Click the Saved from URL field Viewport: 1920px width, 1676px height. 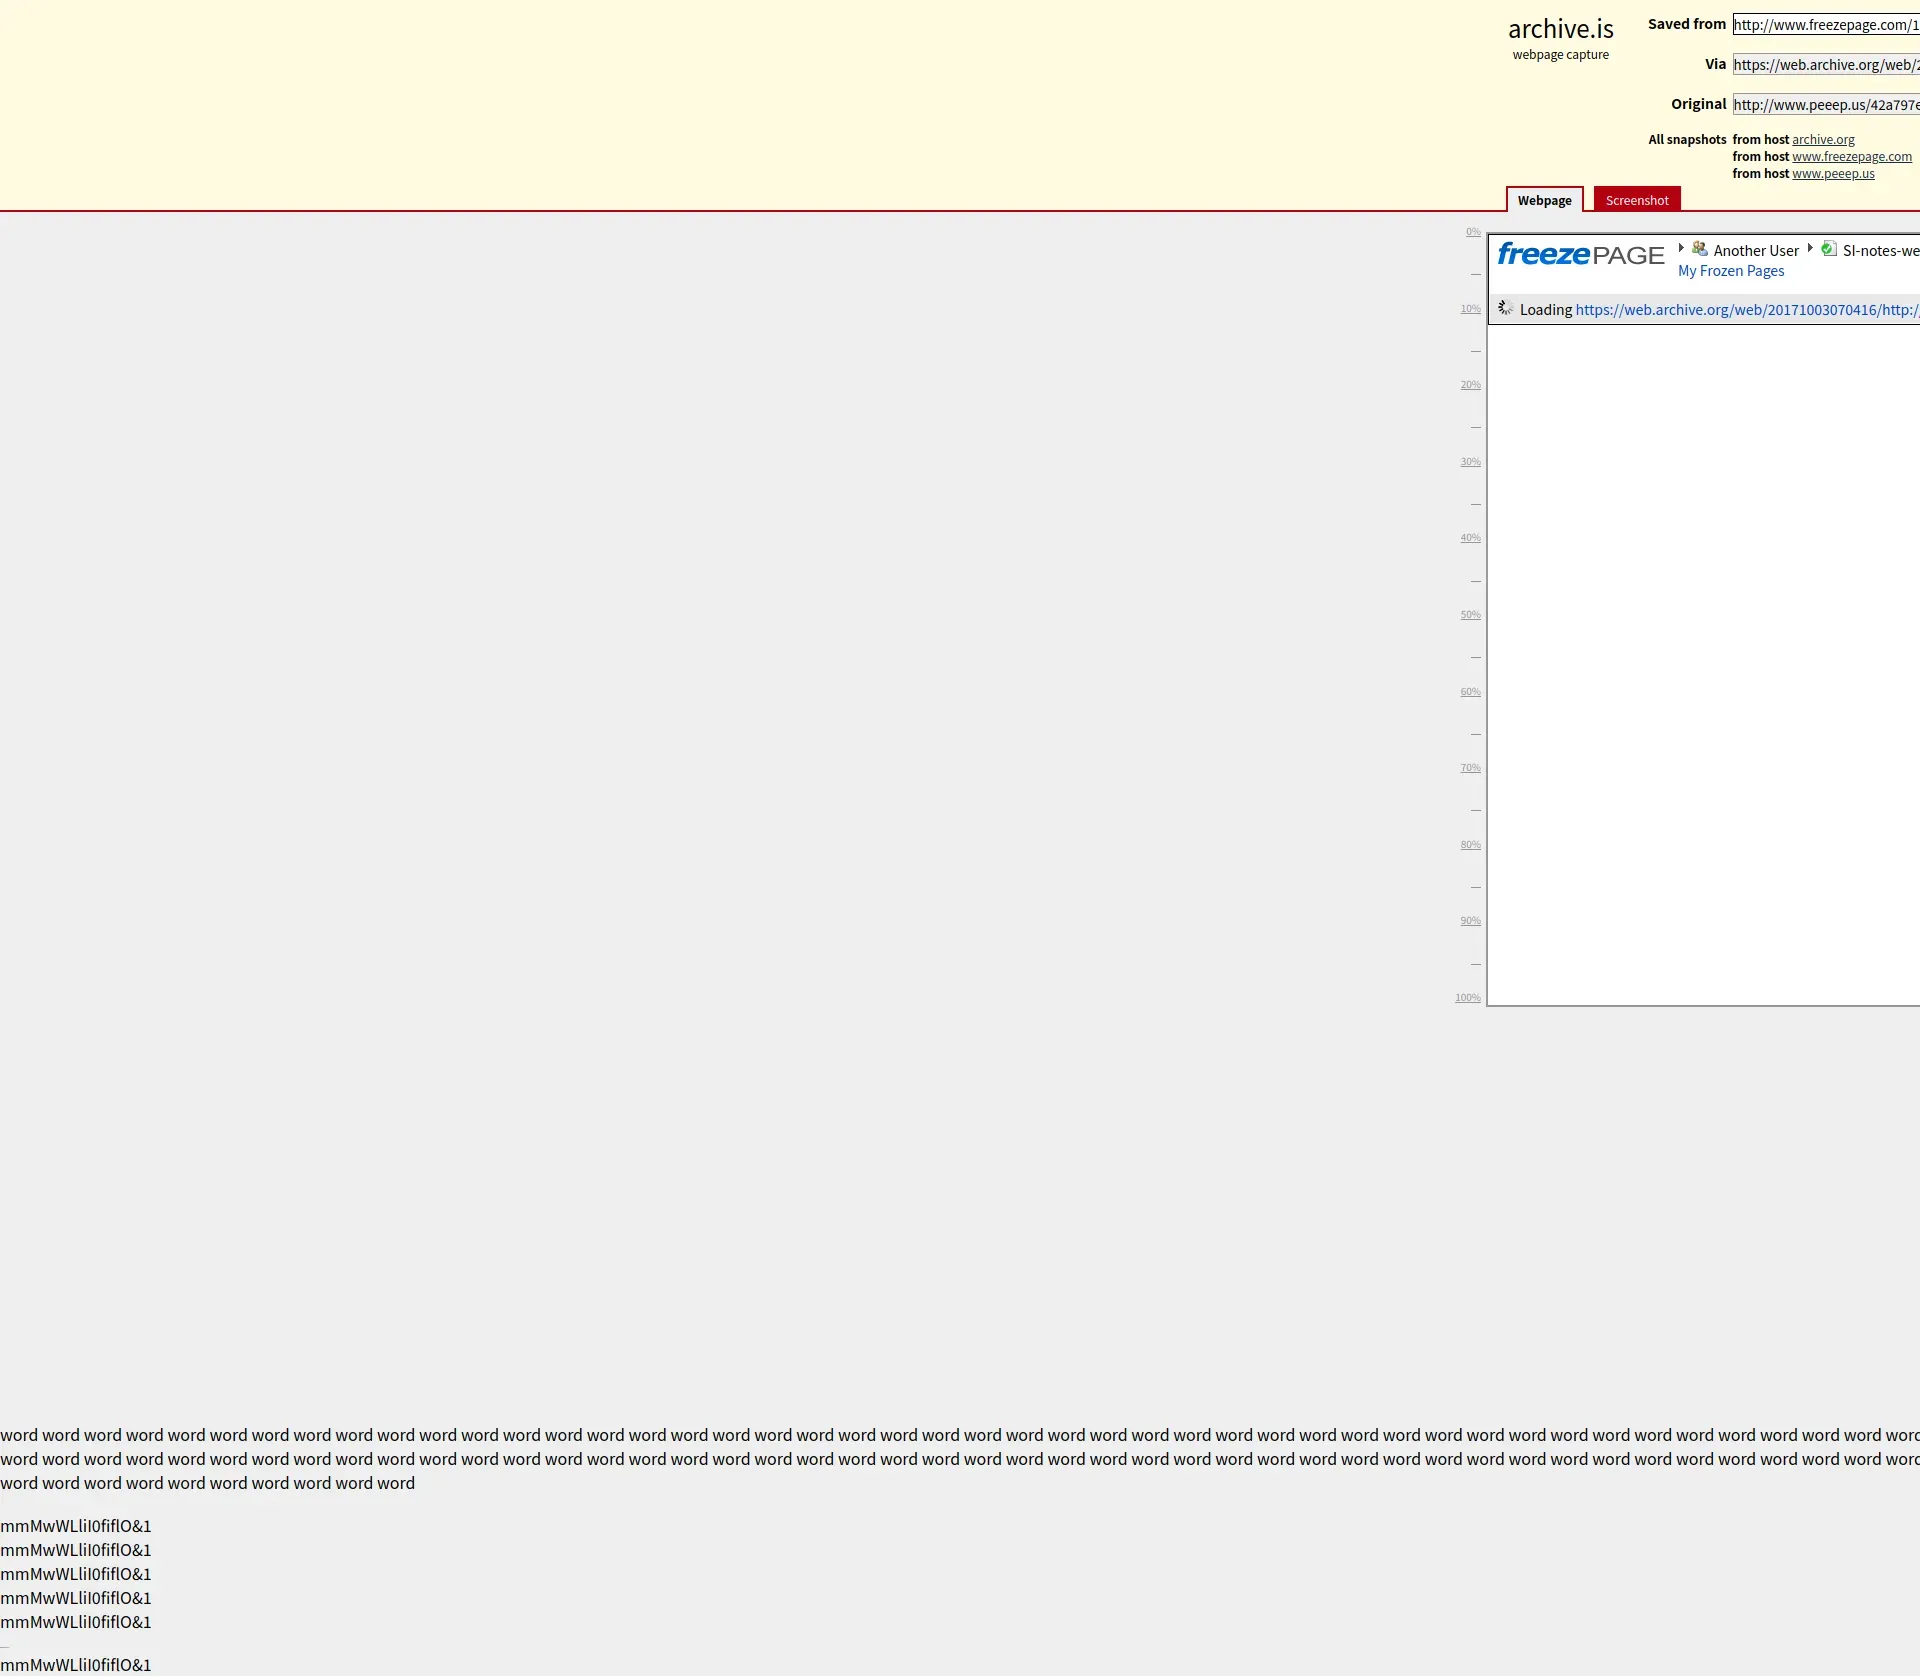tap(1825, 25)
